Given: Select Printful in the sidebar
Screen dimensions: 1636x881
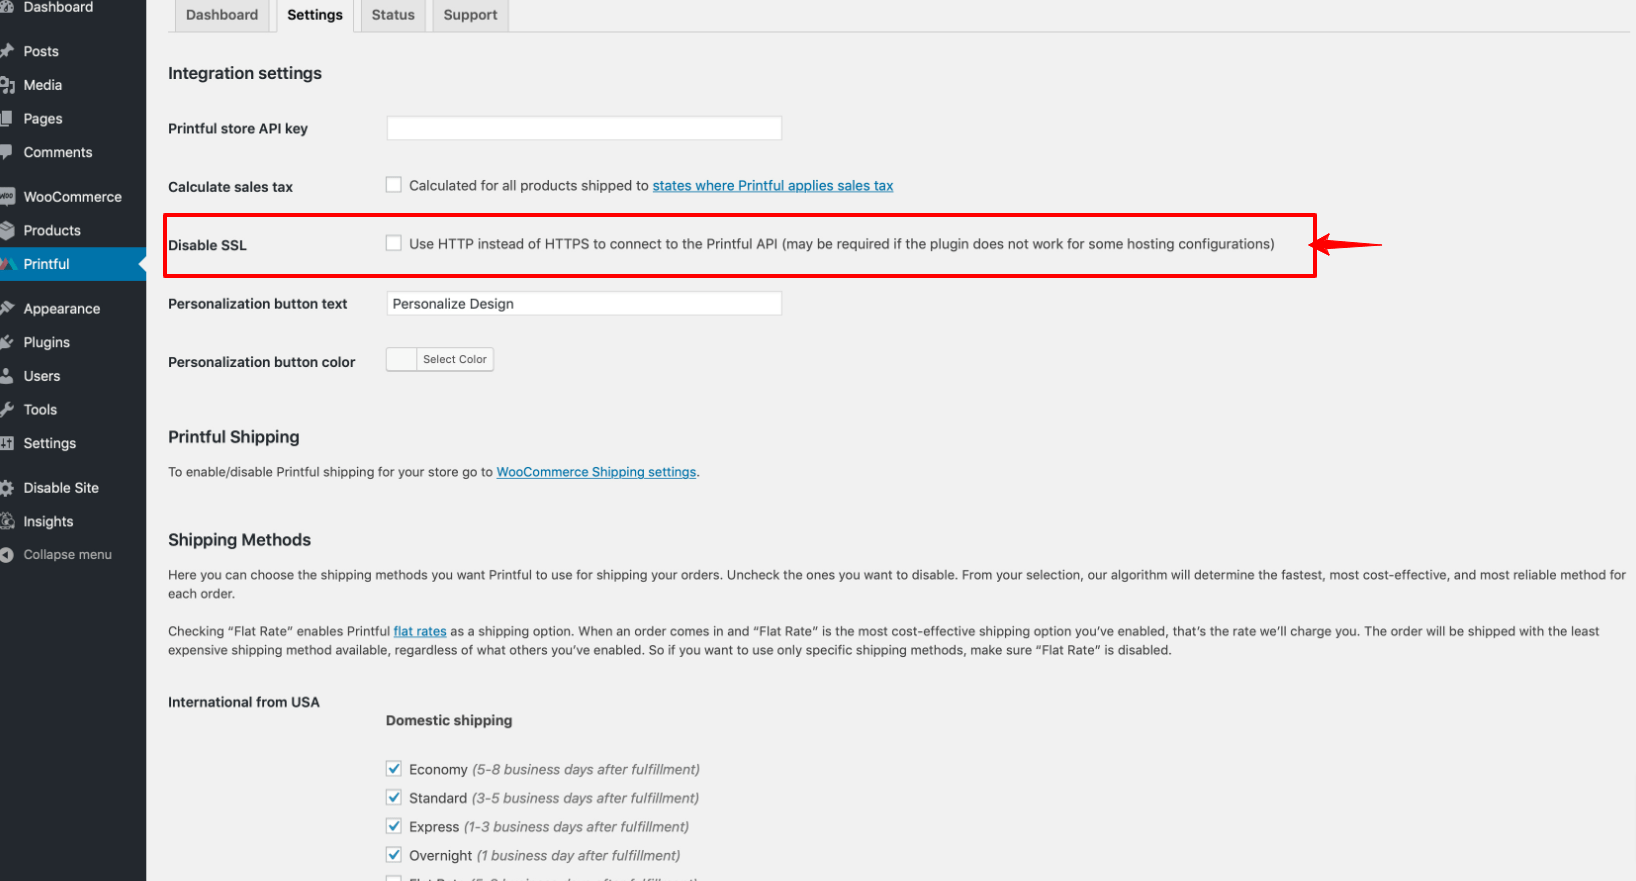Looking at the screenshot, I should pyautogui.click(x=73, y=264).
